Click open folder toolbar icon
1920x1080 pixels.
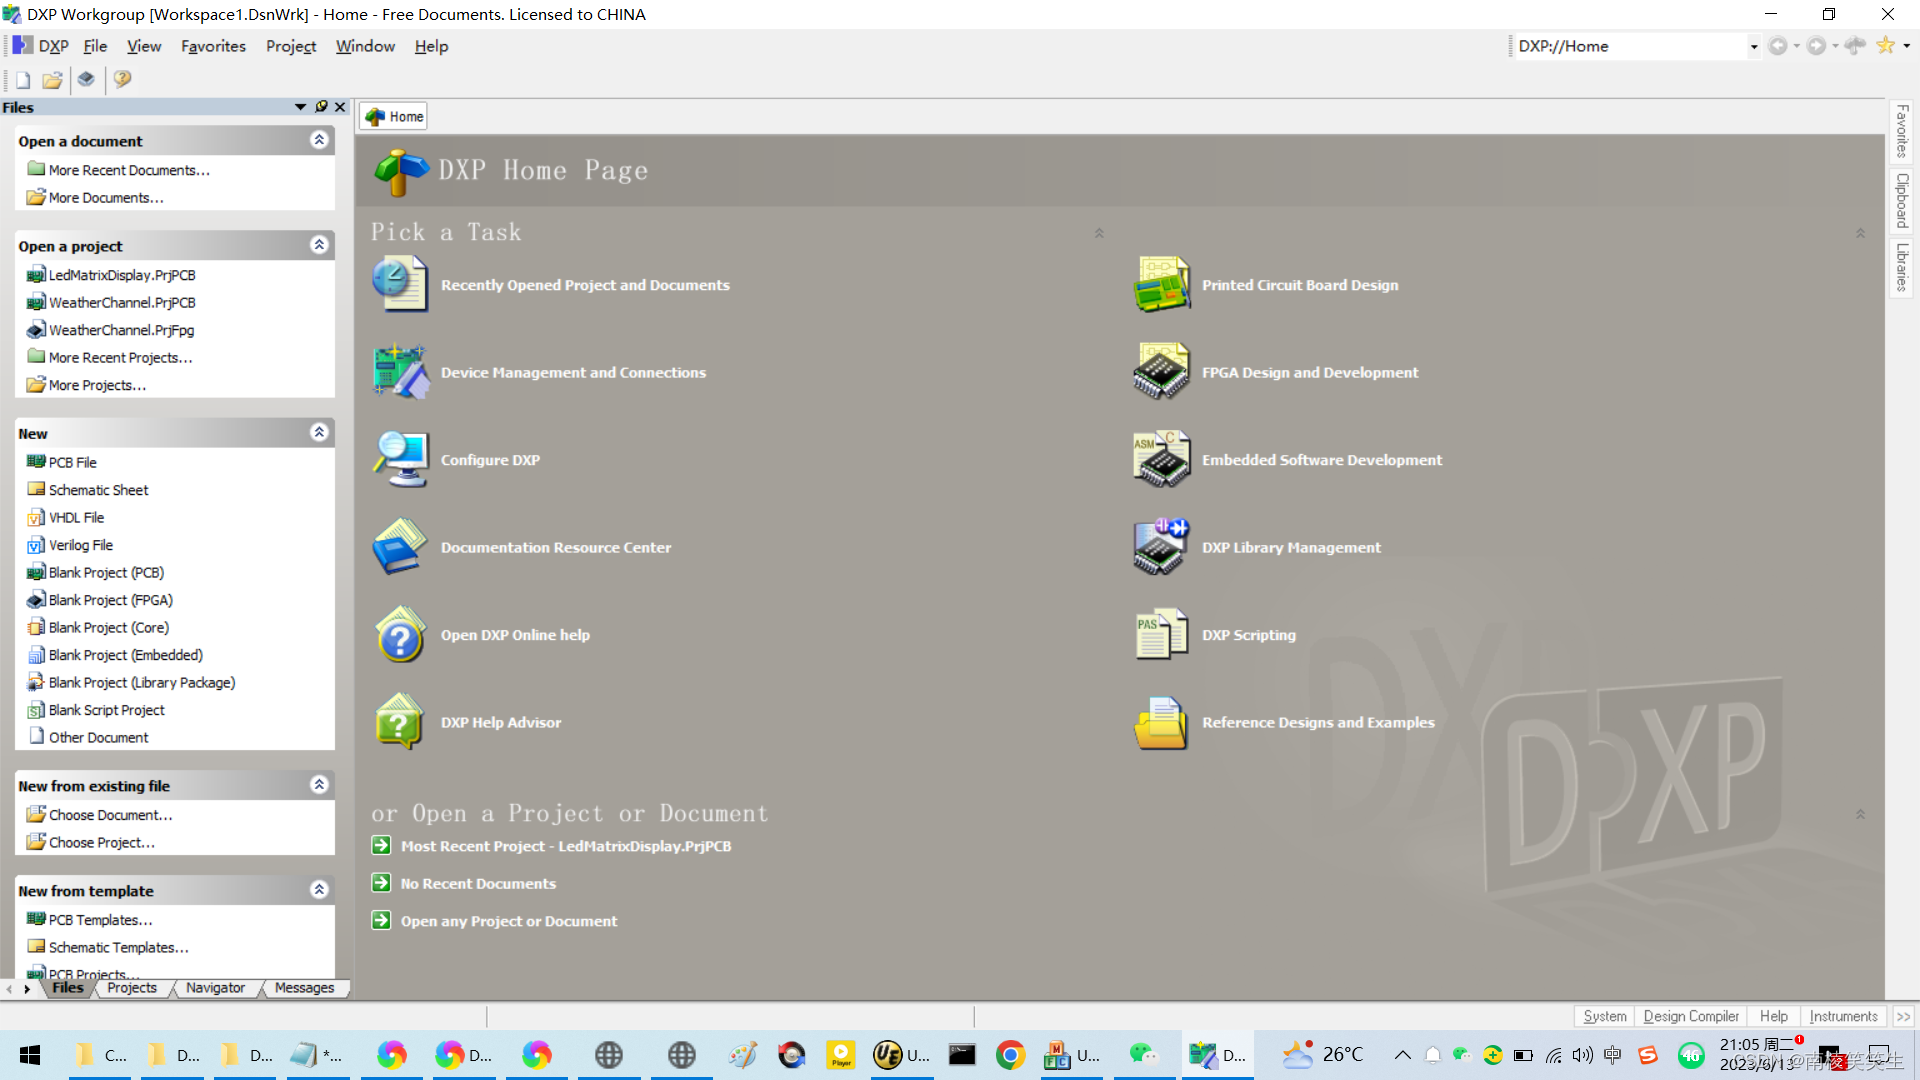coord(52,80)
